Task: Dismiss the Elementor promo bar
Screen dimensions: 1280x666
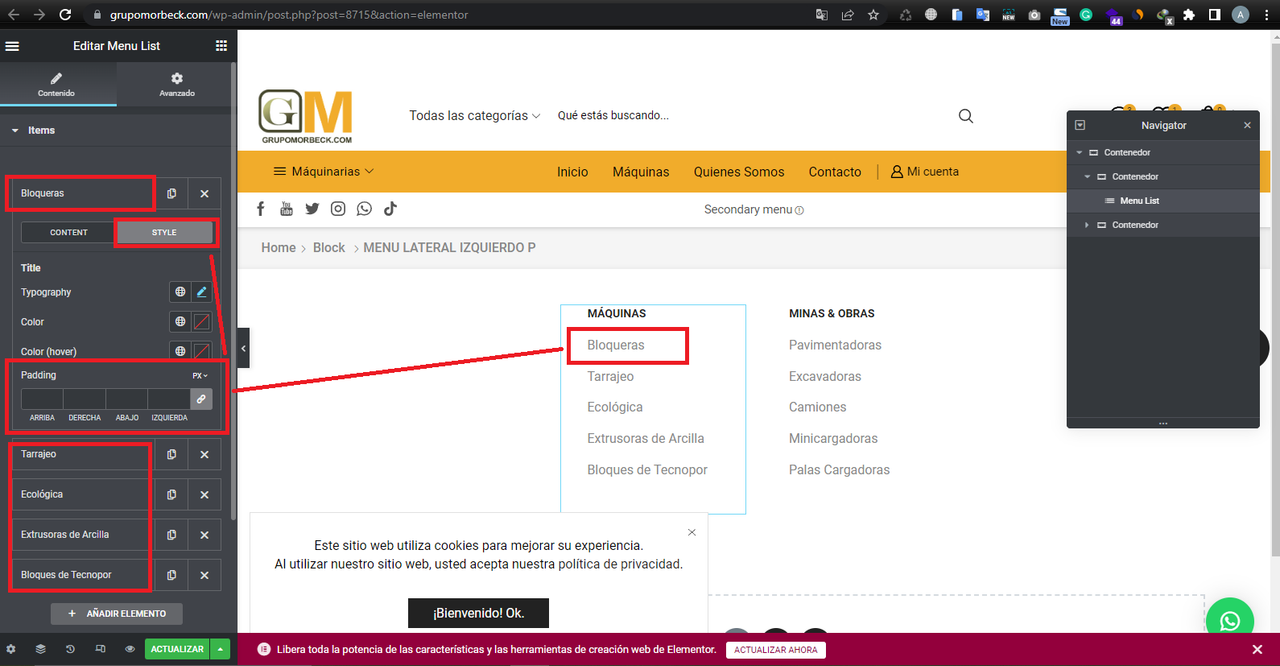Action: (x=1257, y=650)
